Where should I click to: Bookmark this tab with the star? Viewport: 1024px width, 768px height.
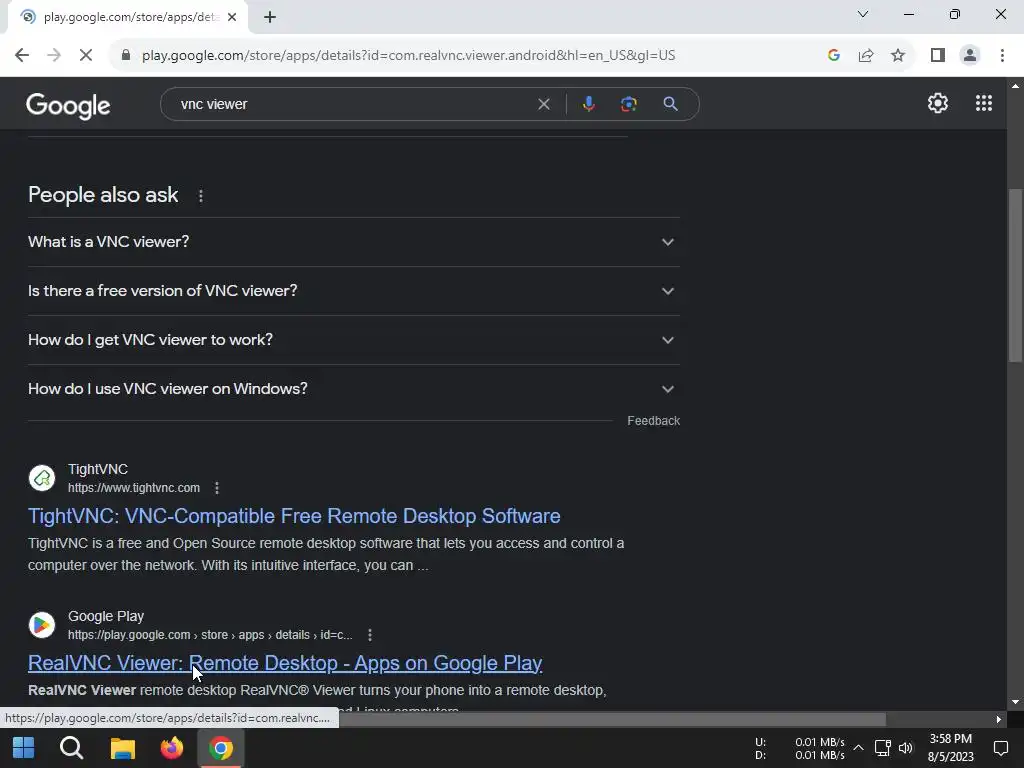pos(898,56)
